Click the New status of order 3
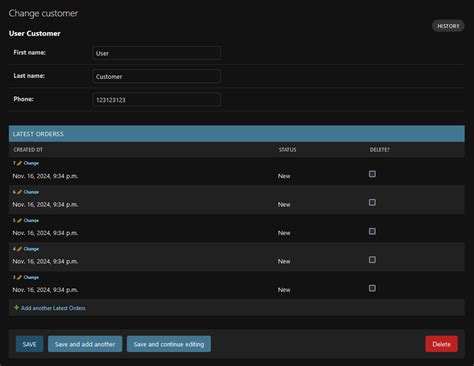This screenshot has width=474, height=366. pos(284,290)
